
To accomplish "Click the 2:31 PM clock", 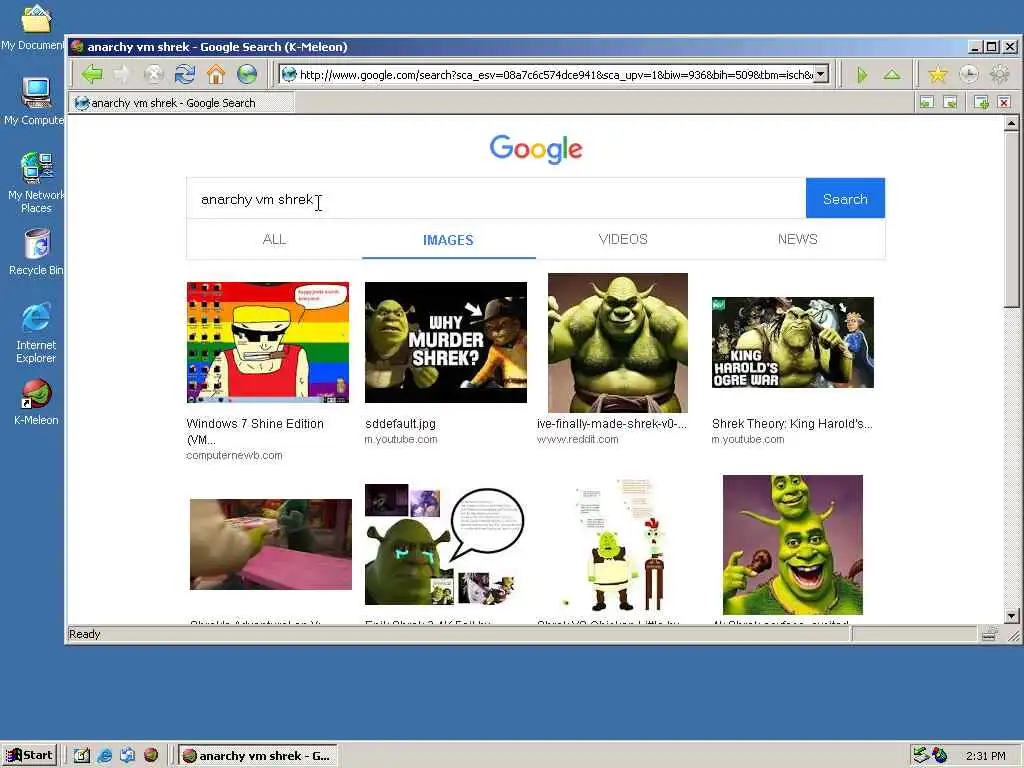I will click(x=986, y=756).
